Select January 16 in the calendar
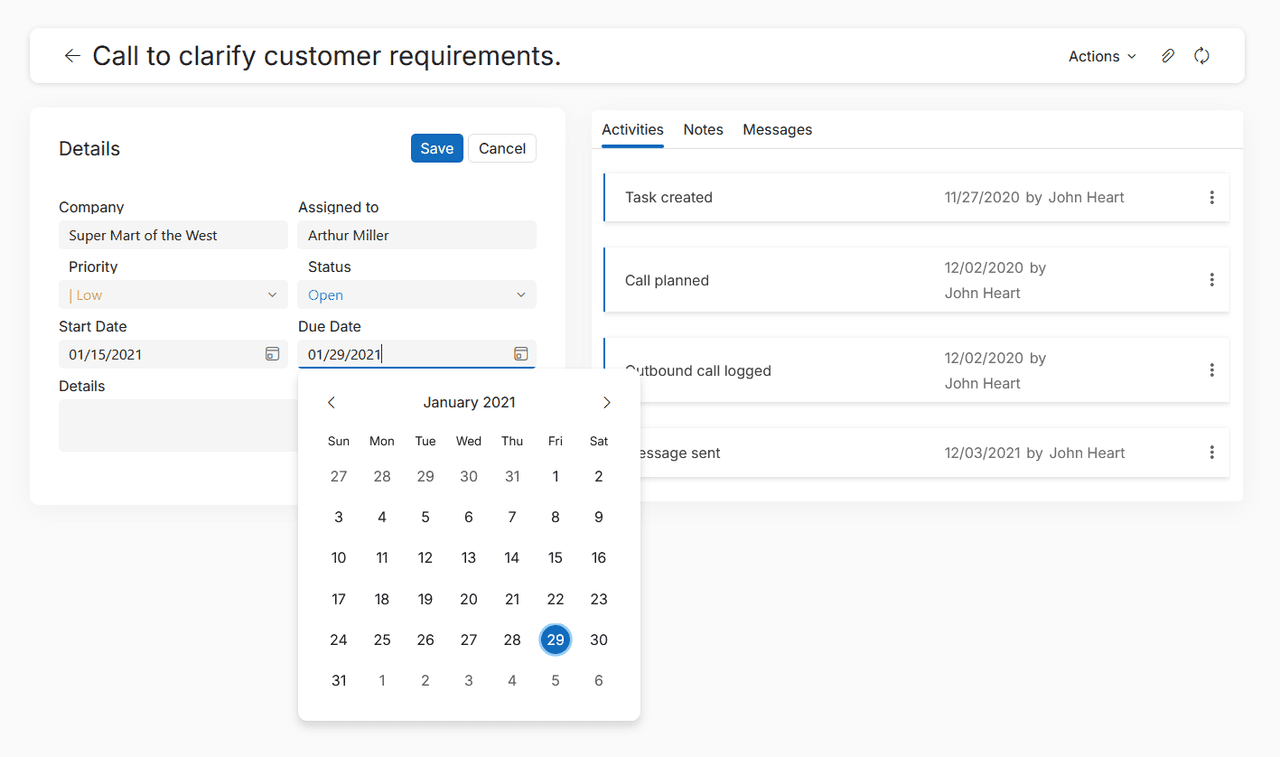 pos(599,558)
